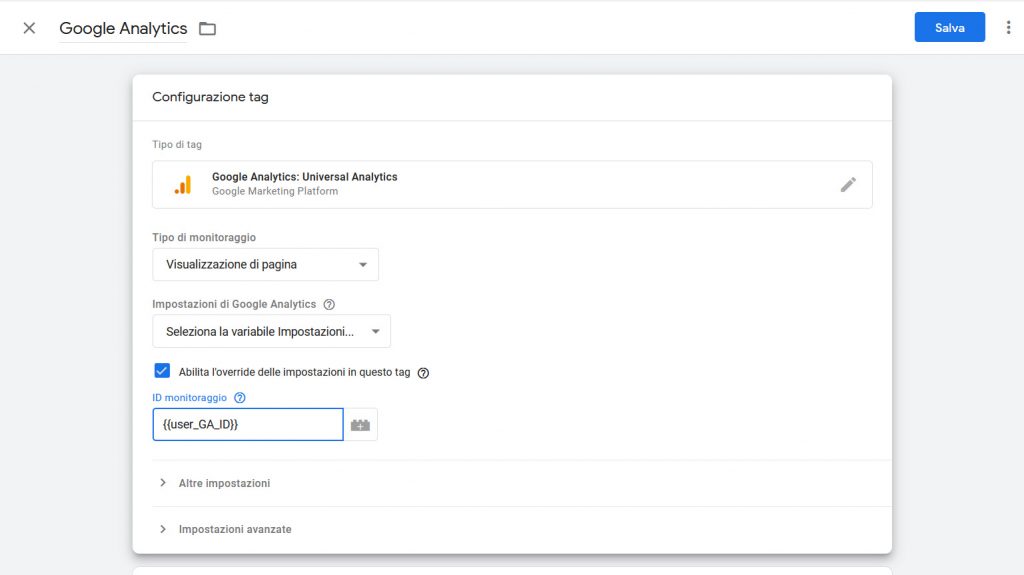Click the Tipo di tag label

177,144
